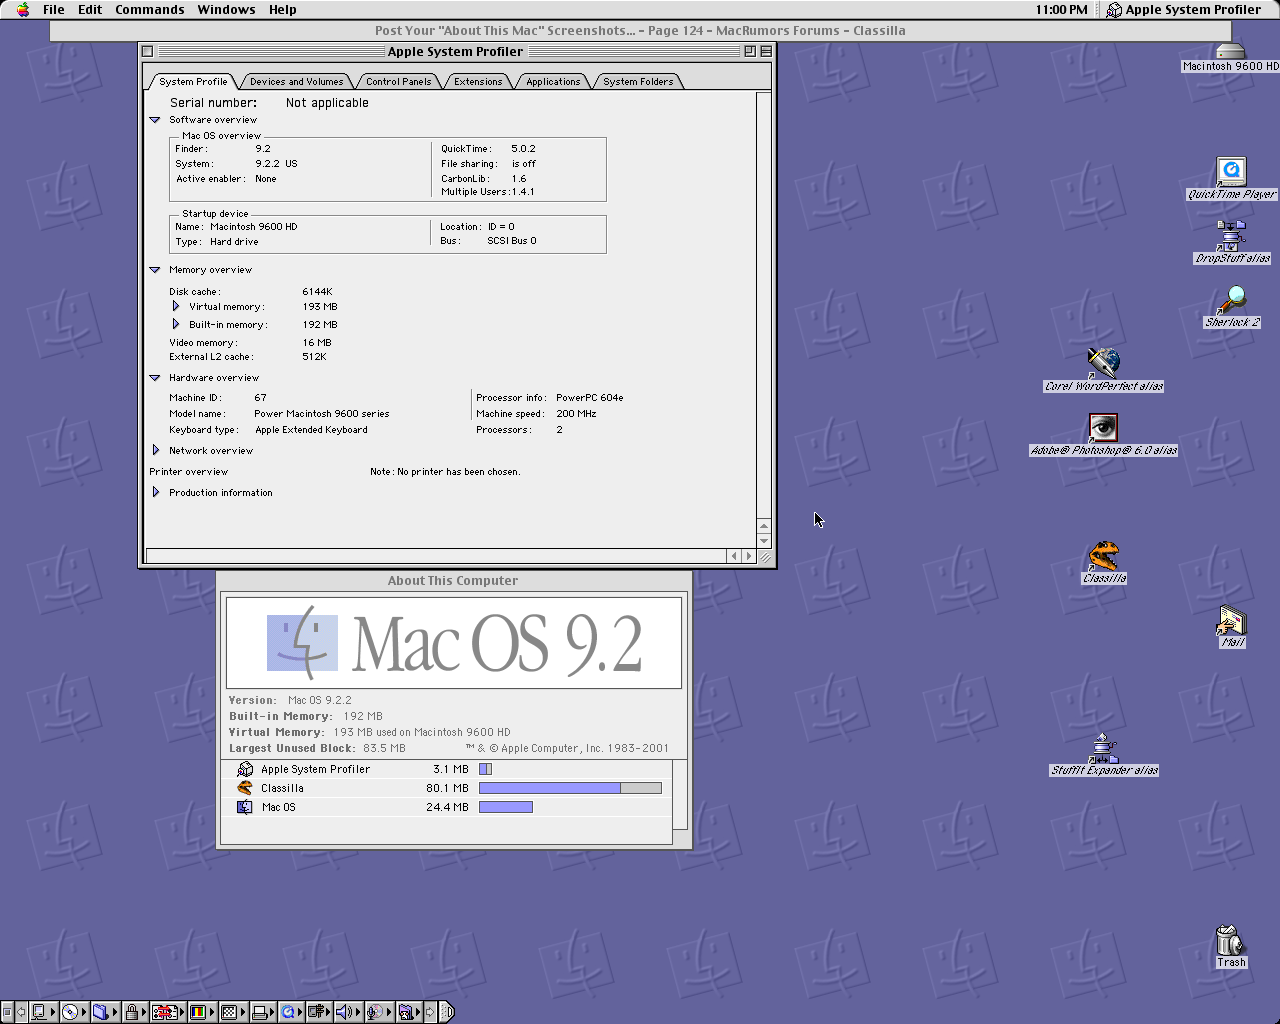Open the File menu
Screen dimensions: 1280x1024
(x=54, y=9)
